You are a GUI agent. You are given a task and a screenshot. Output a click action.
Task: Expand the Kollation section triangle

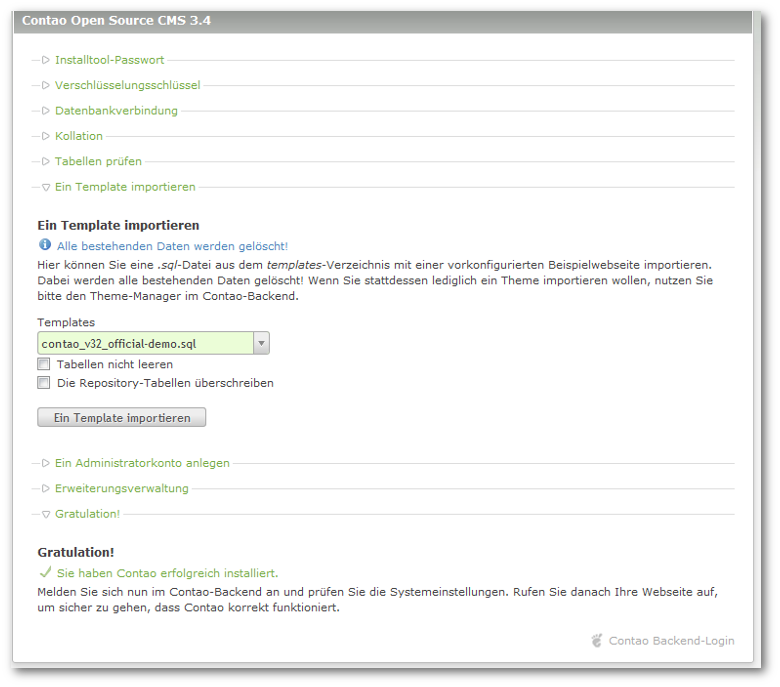[46, 136]
